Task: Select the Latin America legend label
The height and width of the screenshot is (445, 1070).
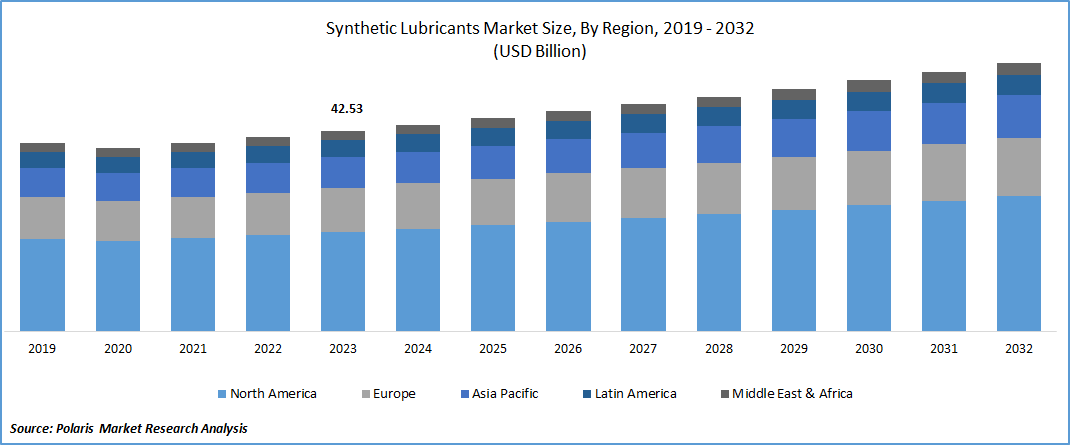Action: [635, 394]
